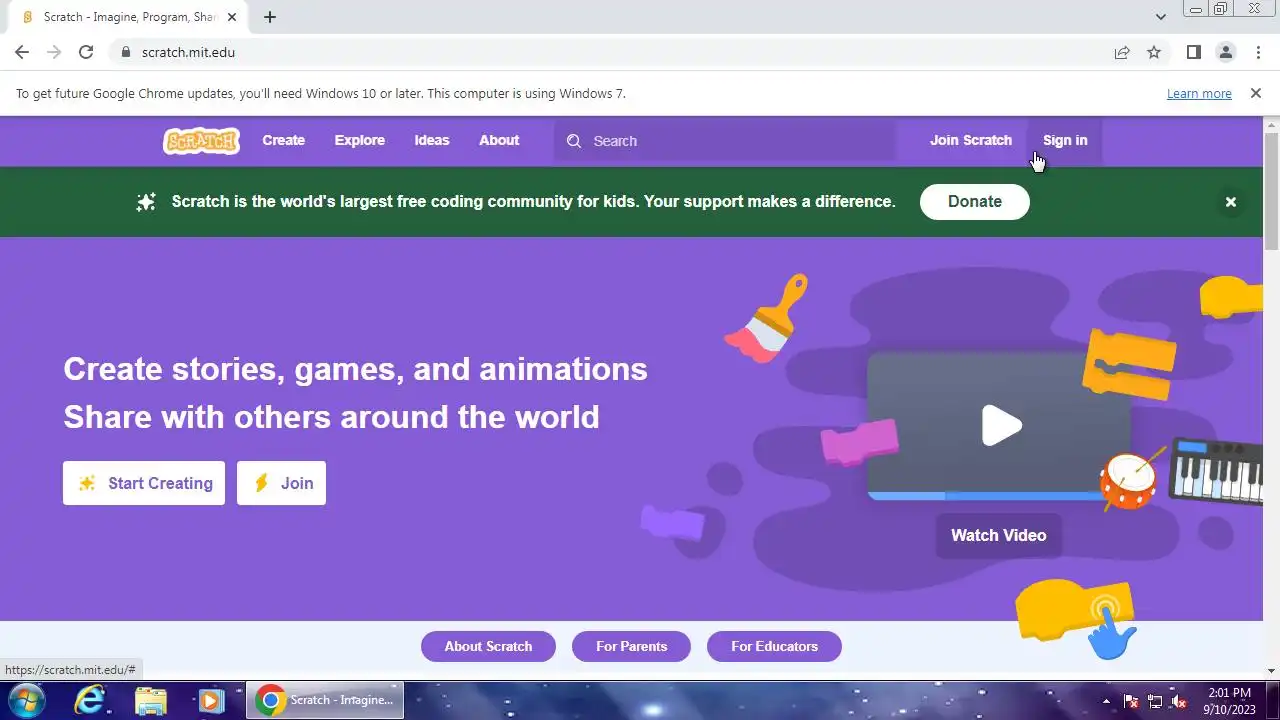Open the tab search dropdown arrow

pyautogui.click(x=1160, y=17)
